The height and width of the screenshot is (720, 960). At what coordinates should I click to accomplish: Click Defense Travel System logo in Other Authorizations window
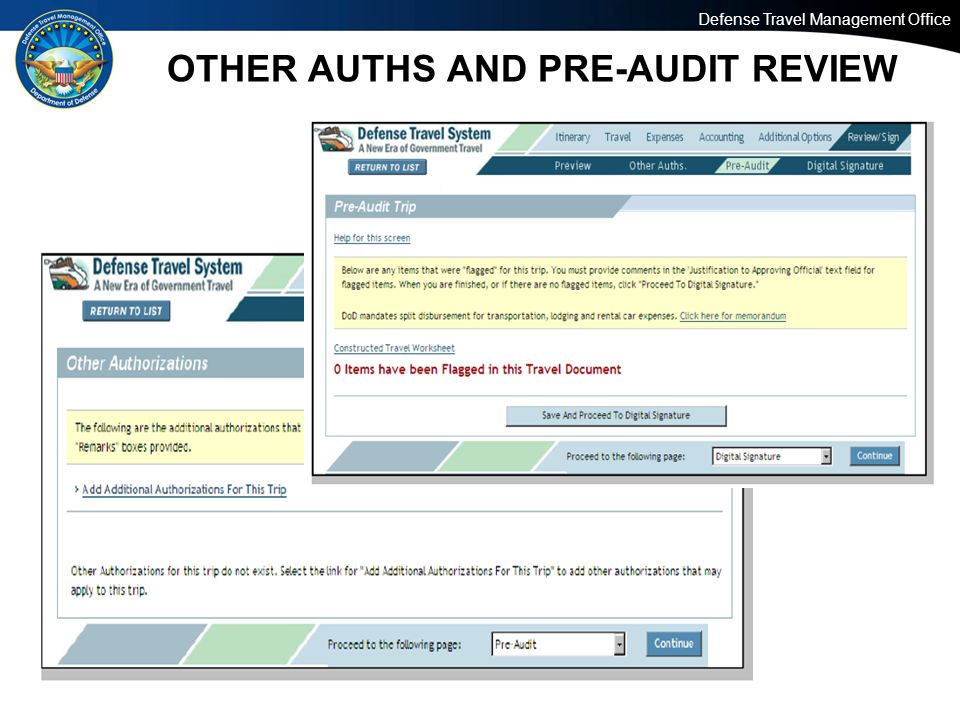(145, 274)
